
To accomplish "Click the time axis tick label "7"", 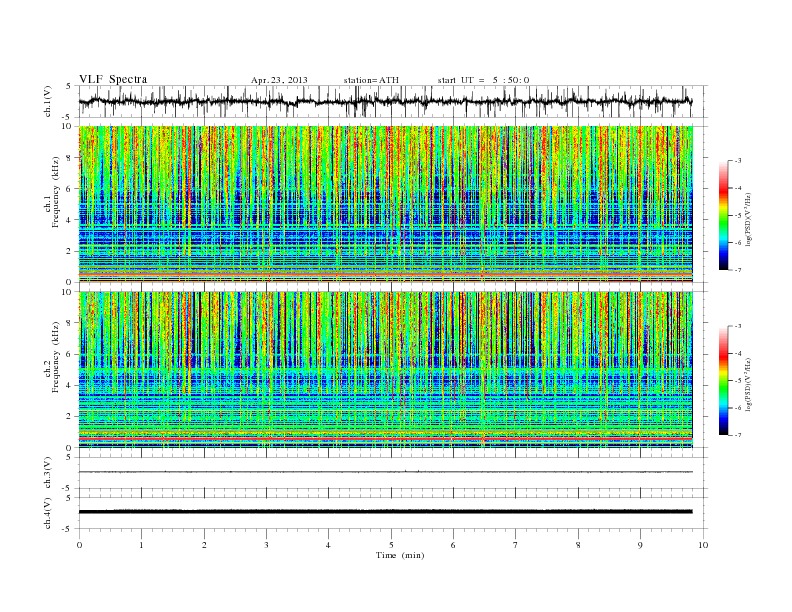I will (x=516, y=545).
